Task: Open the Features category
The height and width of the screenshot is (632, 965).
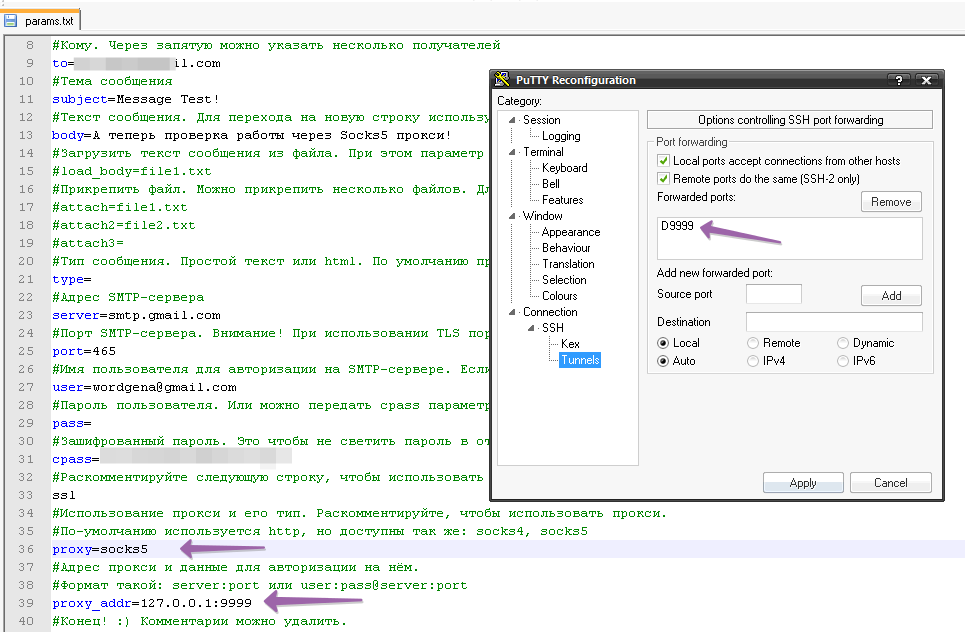Action: coord(563,200)
